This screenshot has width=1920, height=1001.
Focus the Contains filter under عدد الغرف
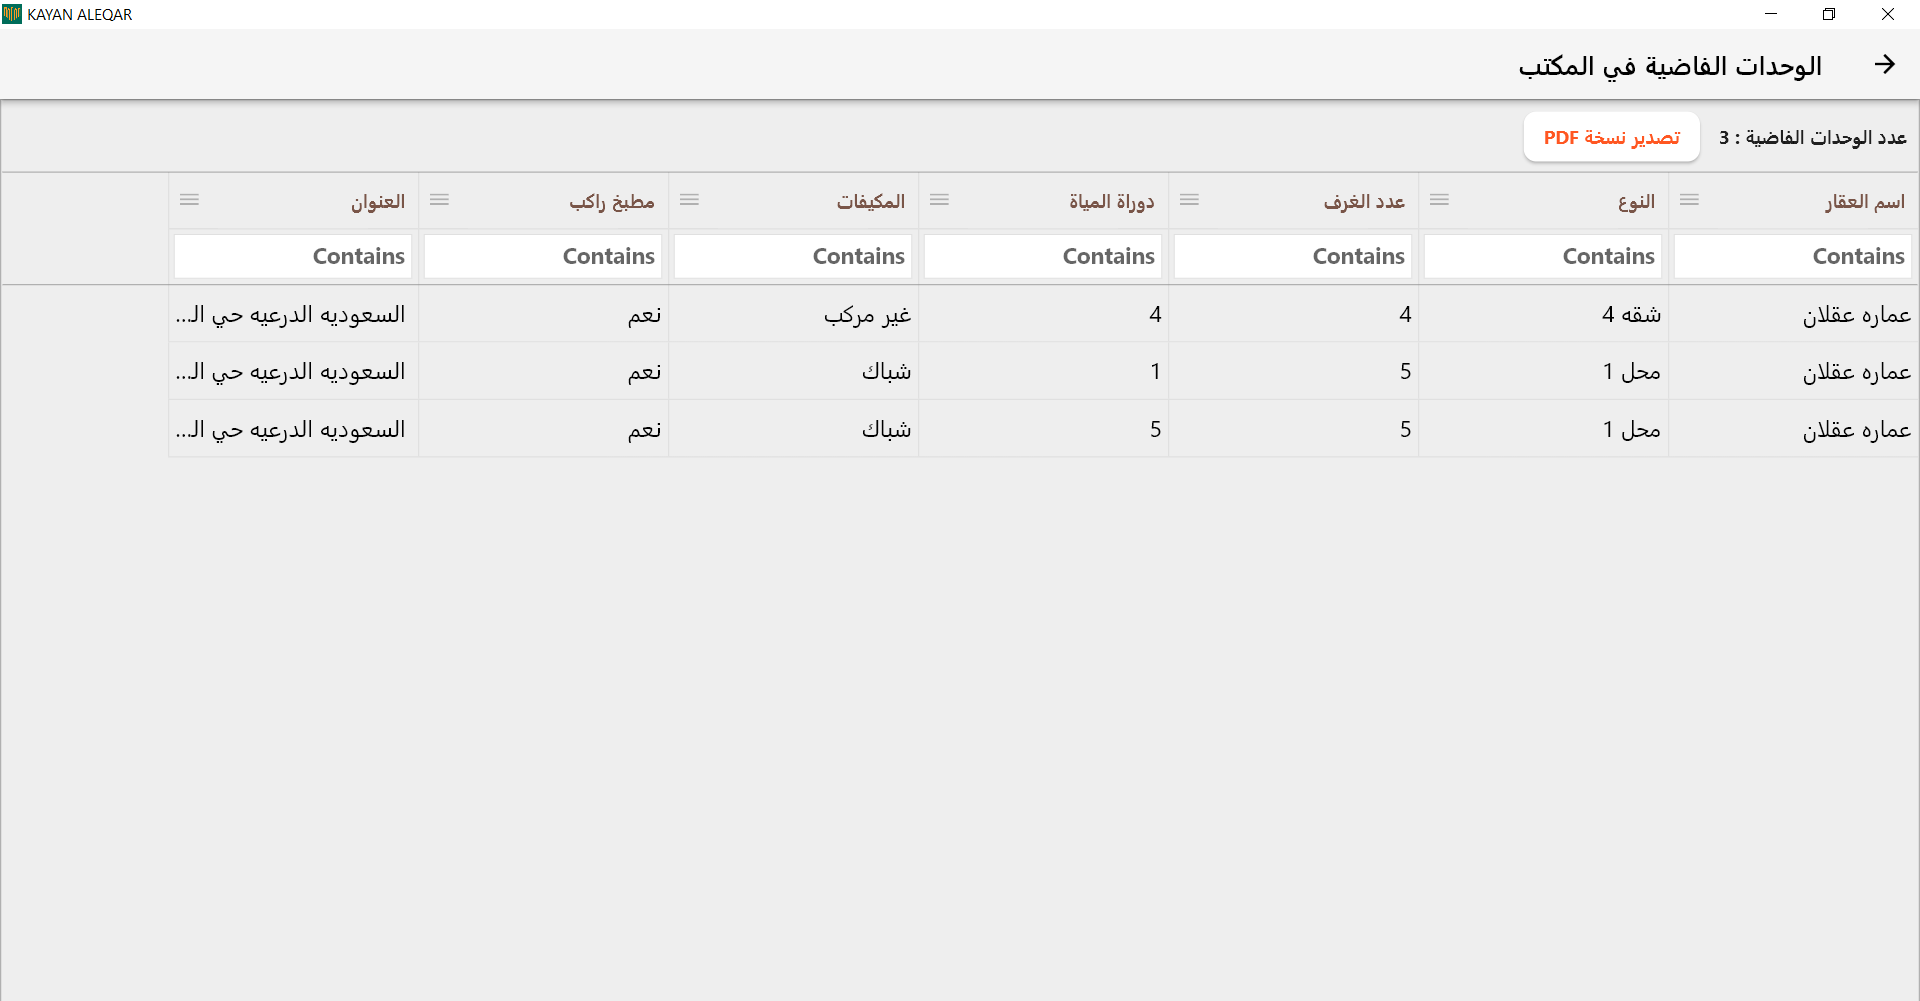[1292, 256]
